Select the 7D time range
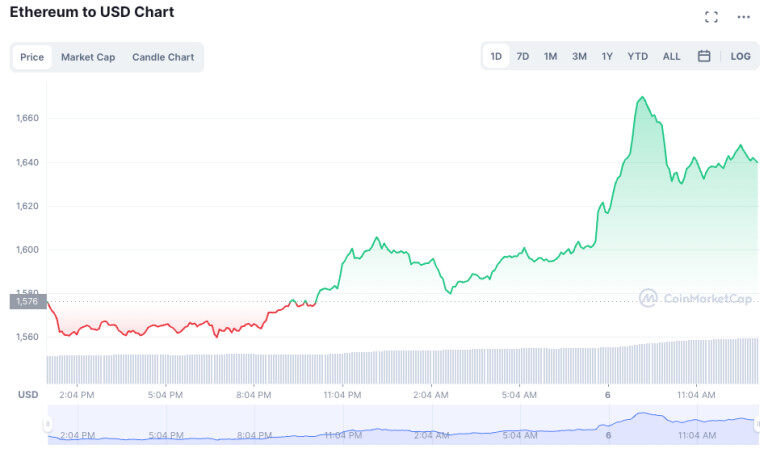Viewport: 768px width, 453px height. (x=523, y=56)
